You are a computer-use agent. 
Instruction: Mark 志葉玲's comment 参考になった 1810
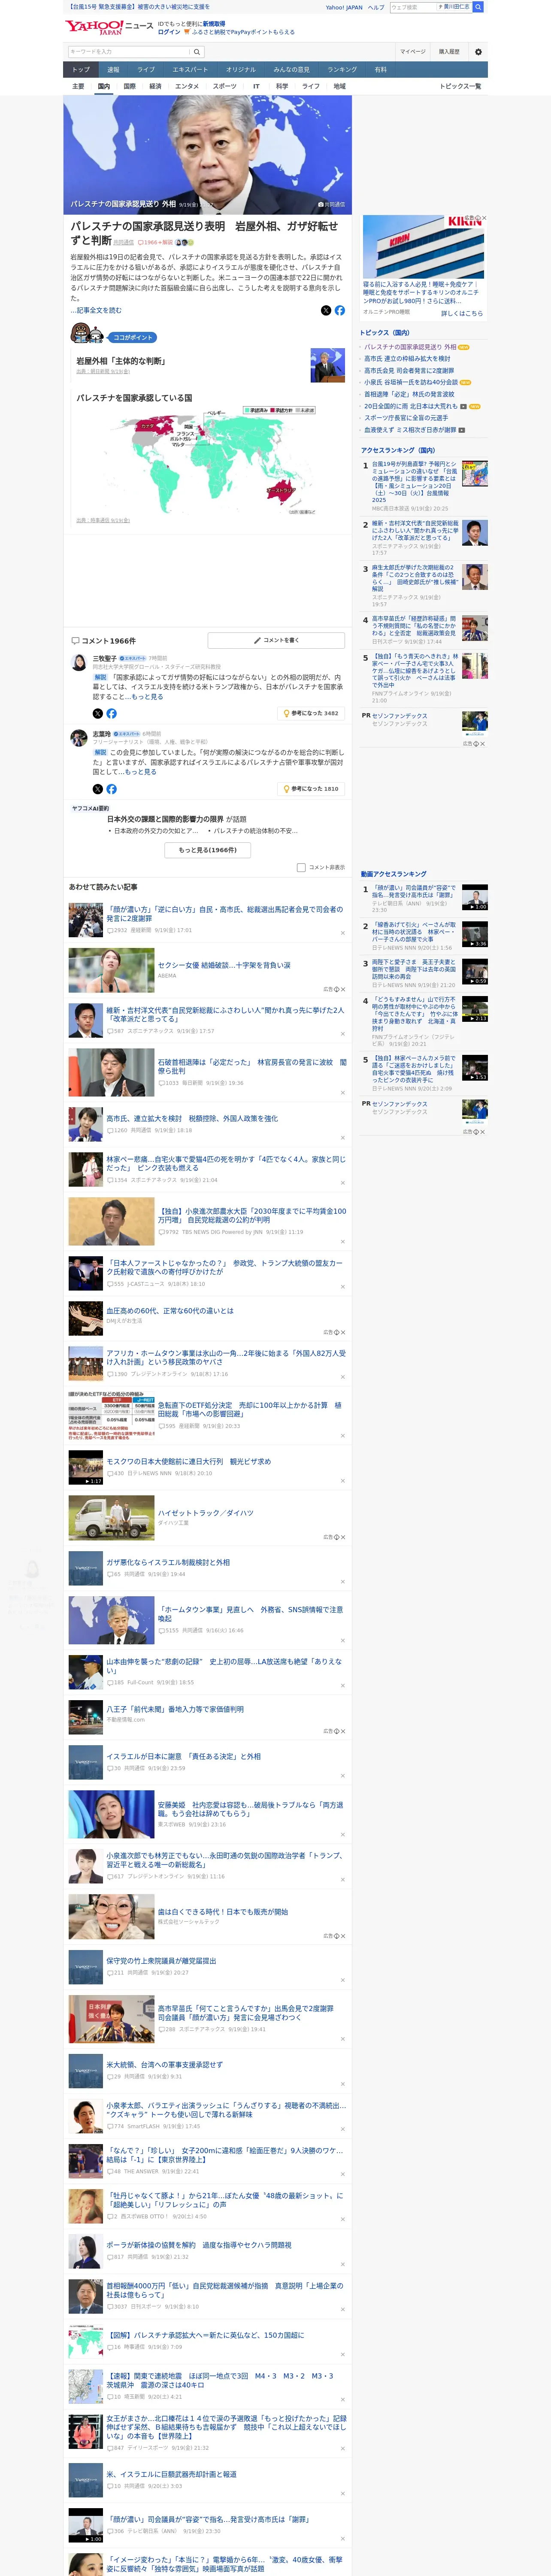[311, 789]
